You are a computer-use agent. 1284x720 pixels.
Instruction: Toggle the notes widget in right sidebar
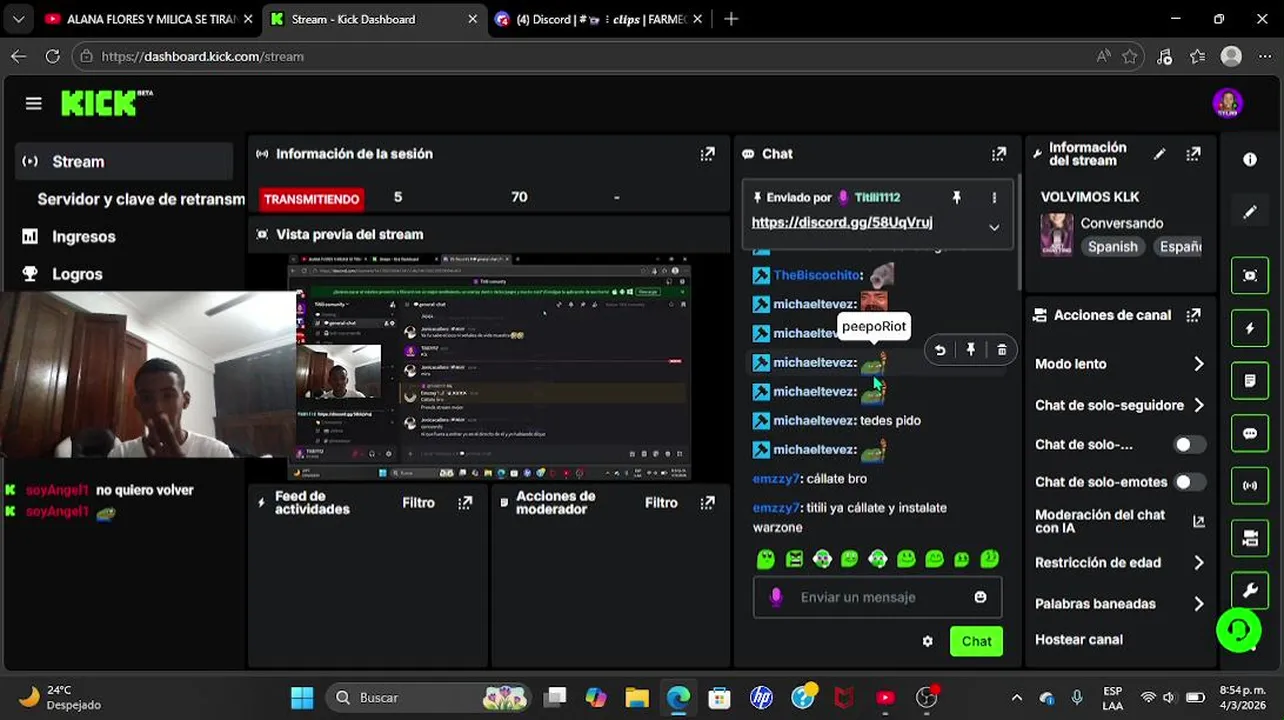tap(1250, 381)
